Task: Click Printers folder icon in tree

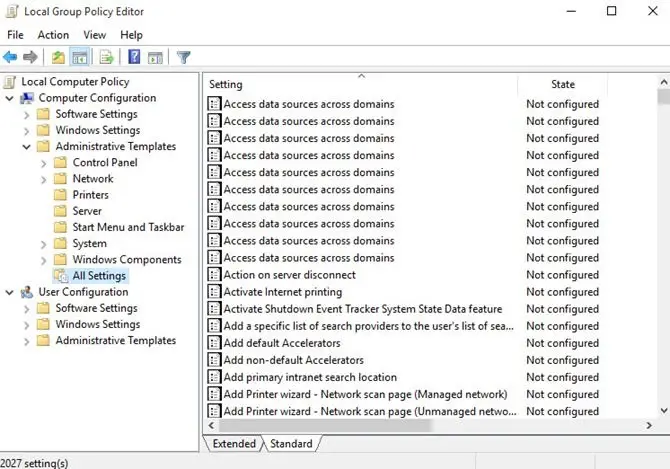Action: (61, 195)
